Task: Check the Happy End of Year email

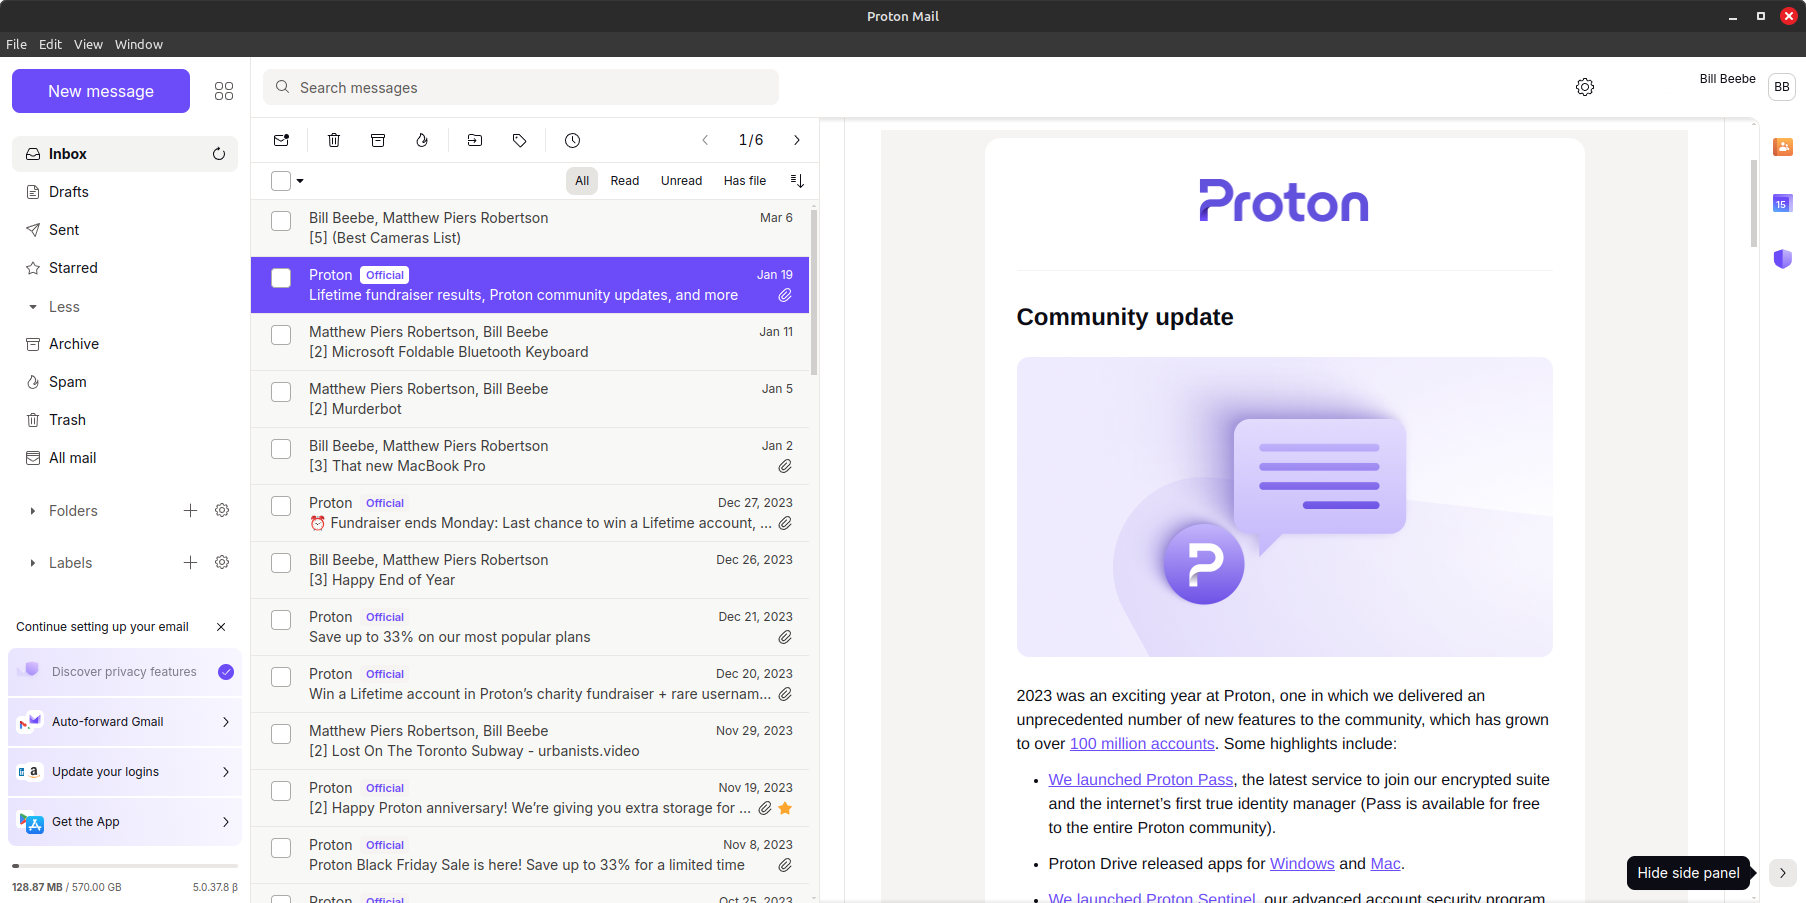Action: [x=281, y=563]
